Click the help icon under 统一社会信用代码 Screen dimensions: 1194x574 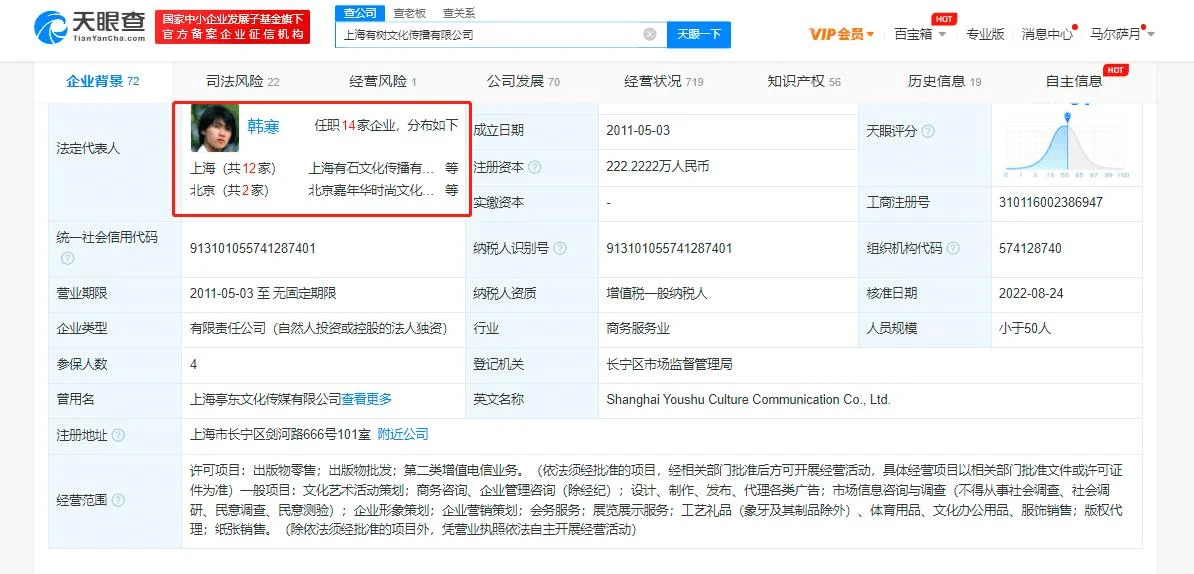67,258
